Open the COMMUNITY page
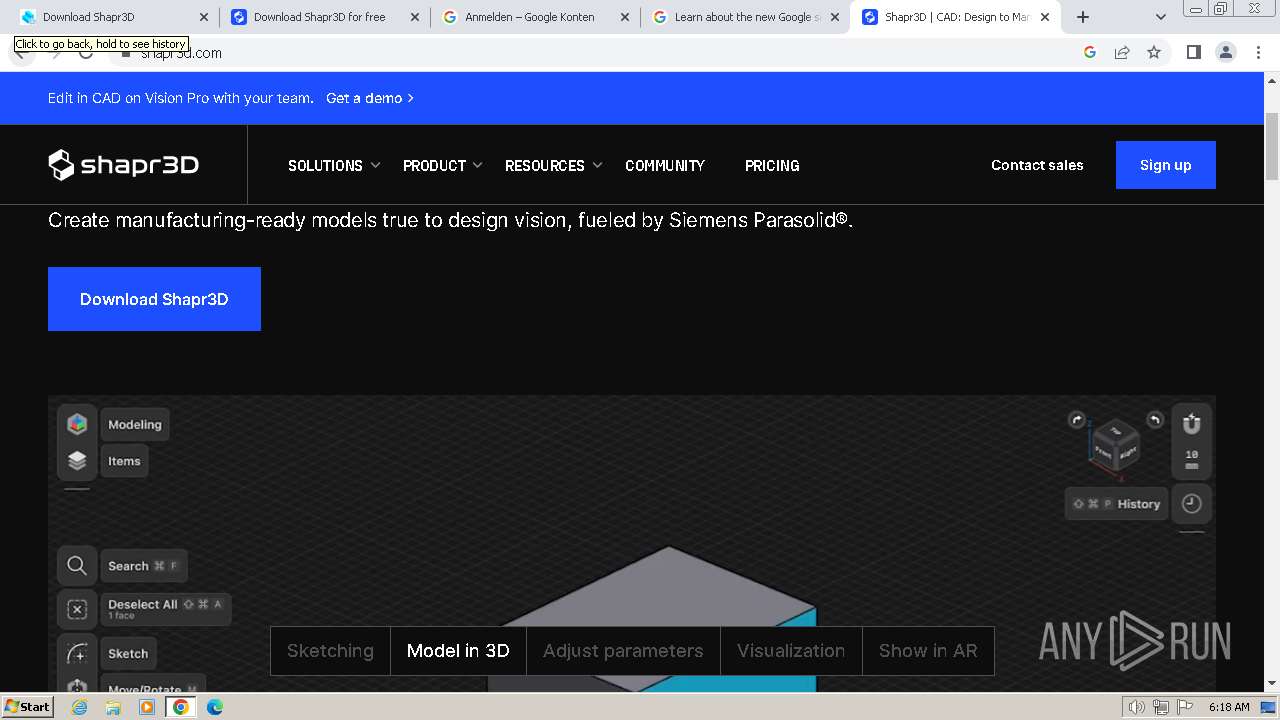Screen dimensions: 1280x720 (665, 165)
